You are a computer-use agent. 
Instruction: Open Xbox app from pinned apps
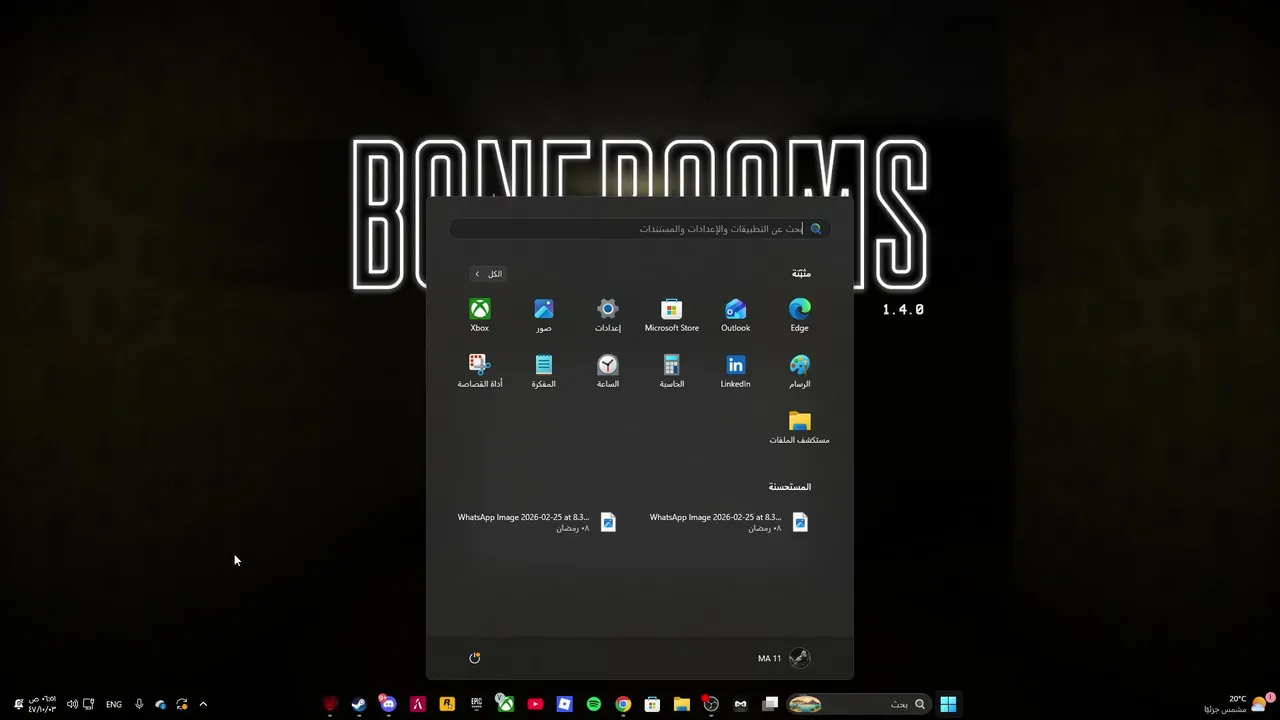pyautogui.click(x=480, y=315)
